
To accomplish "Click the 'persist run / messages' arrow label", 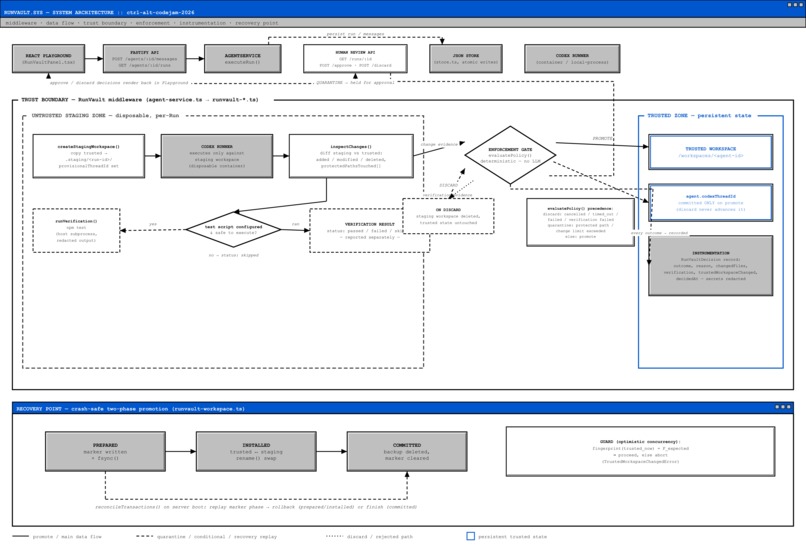I will 356,34.
